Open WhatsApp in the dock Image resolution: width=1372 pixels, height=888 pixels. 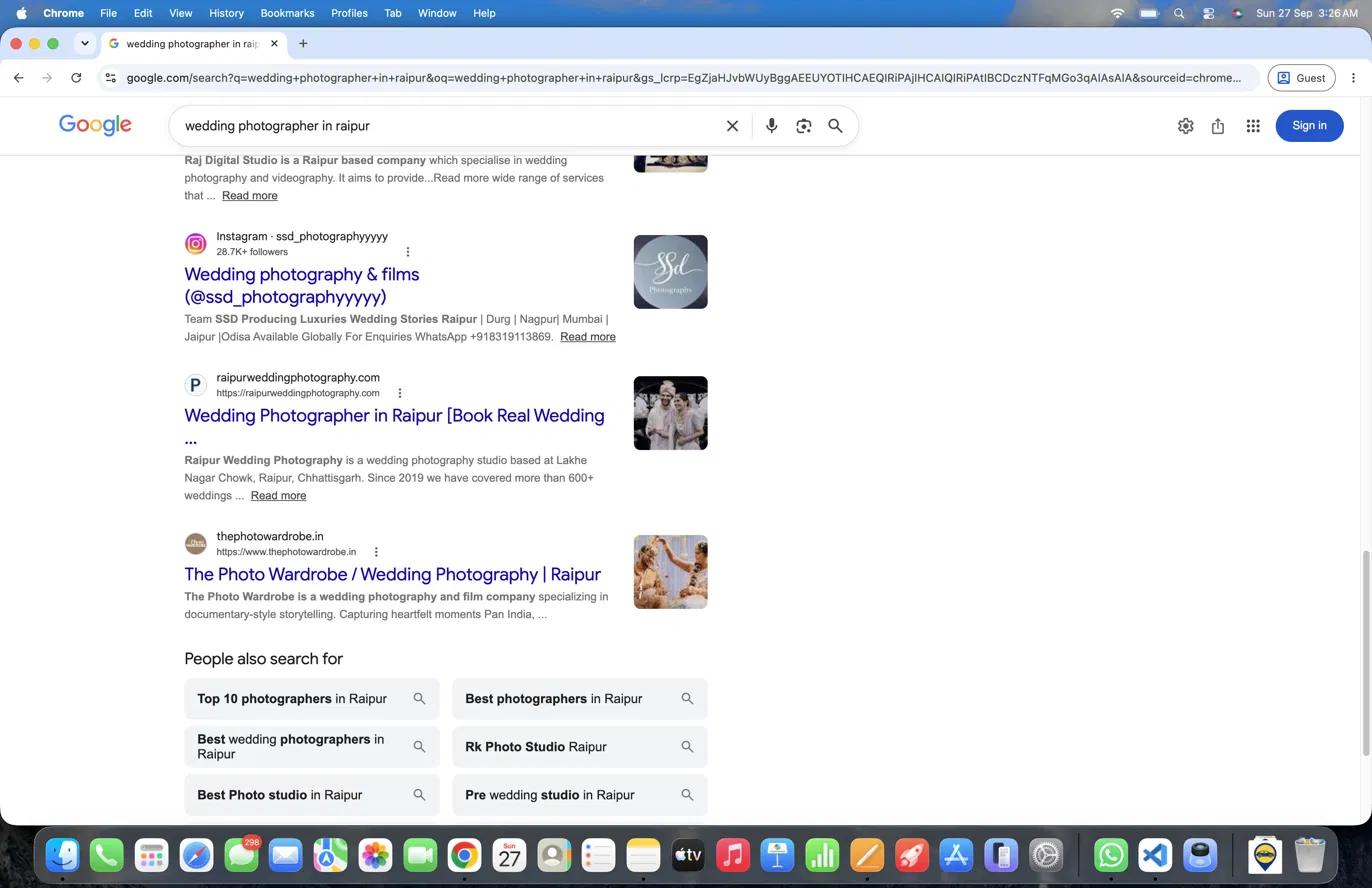1111,855
